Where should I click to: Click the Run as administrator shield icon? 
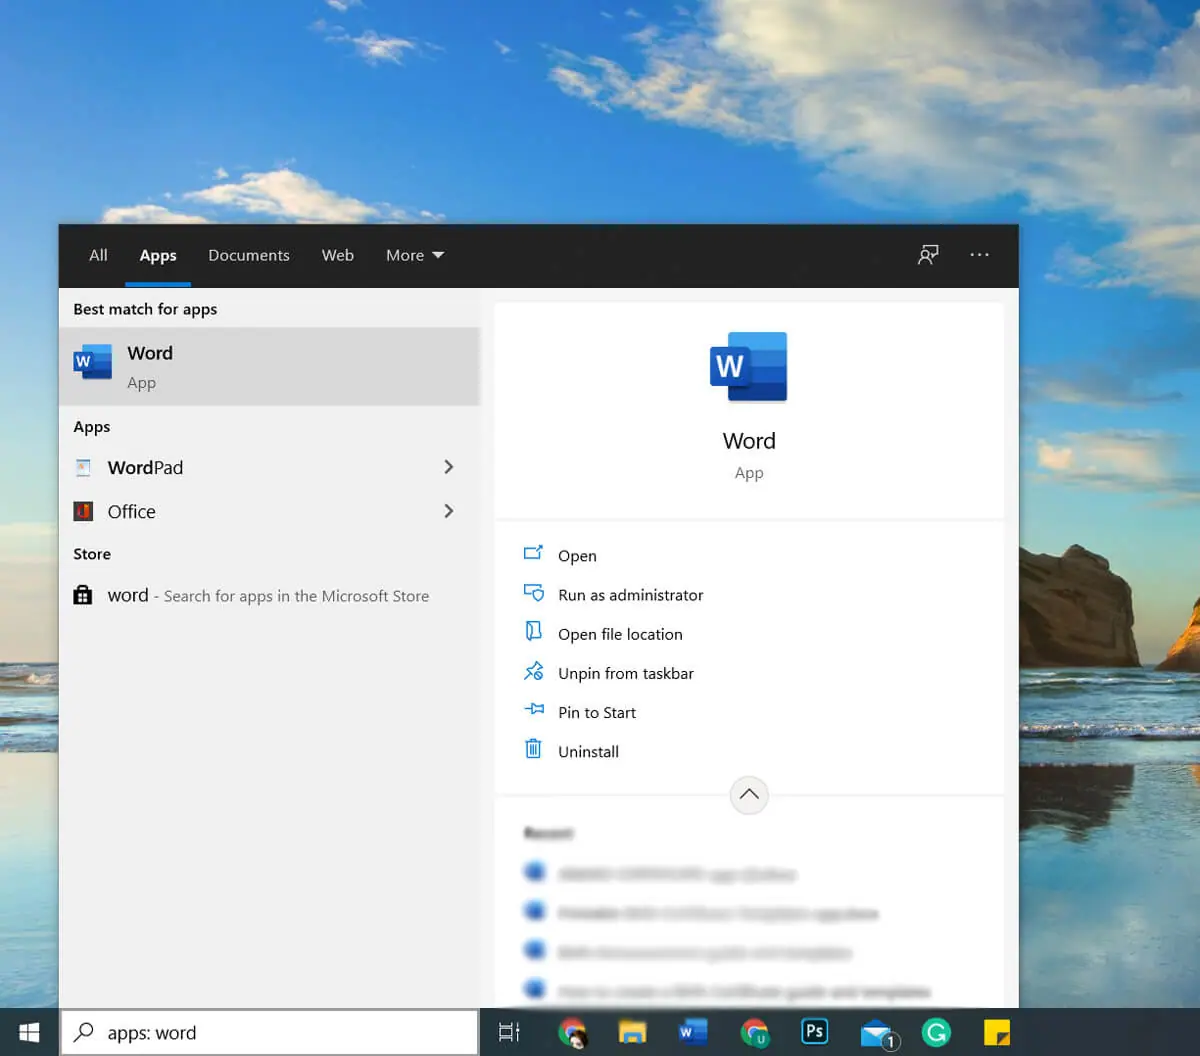534,593
